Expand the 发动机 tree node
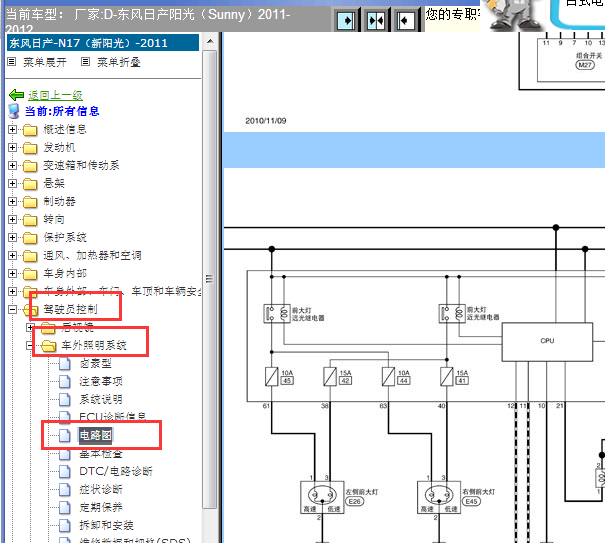The height and width of the screenshot is (543, 605). pos(12,147)
